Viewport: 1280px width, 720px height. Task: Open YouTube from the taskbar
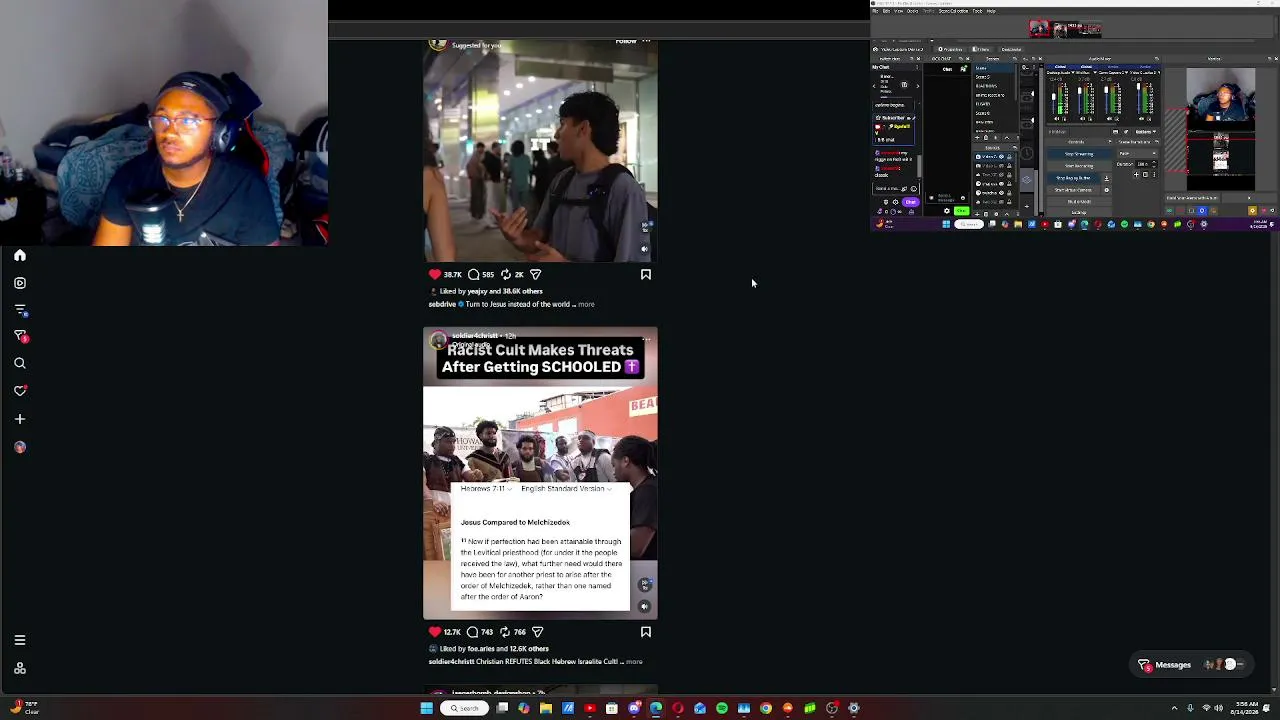[x=590, y=708]
